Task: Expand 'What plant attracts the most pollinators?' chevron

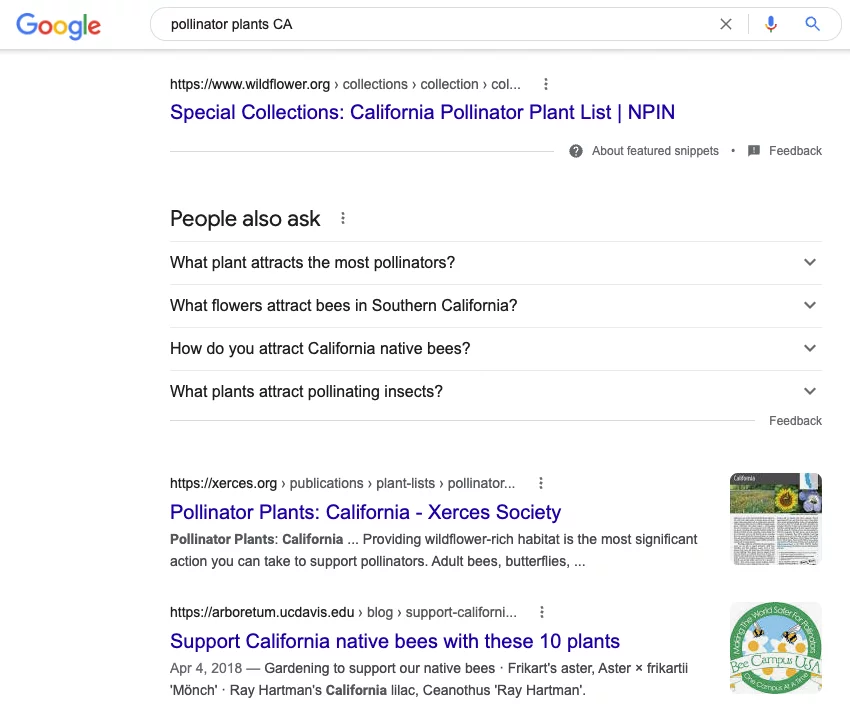Action: (810, 262)
